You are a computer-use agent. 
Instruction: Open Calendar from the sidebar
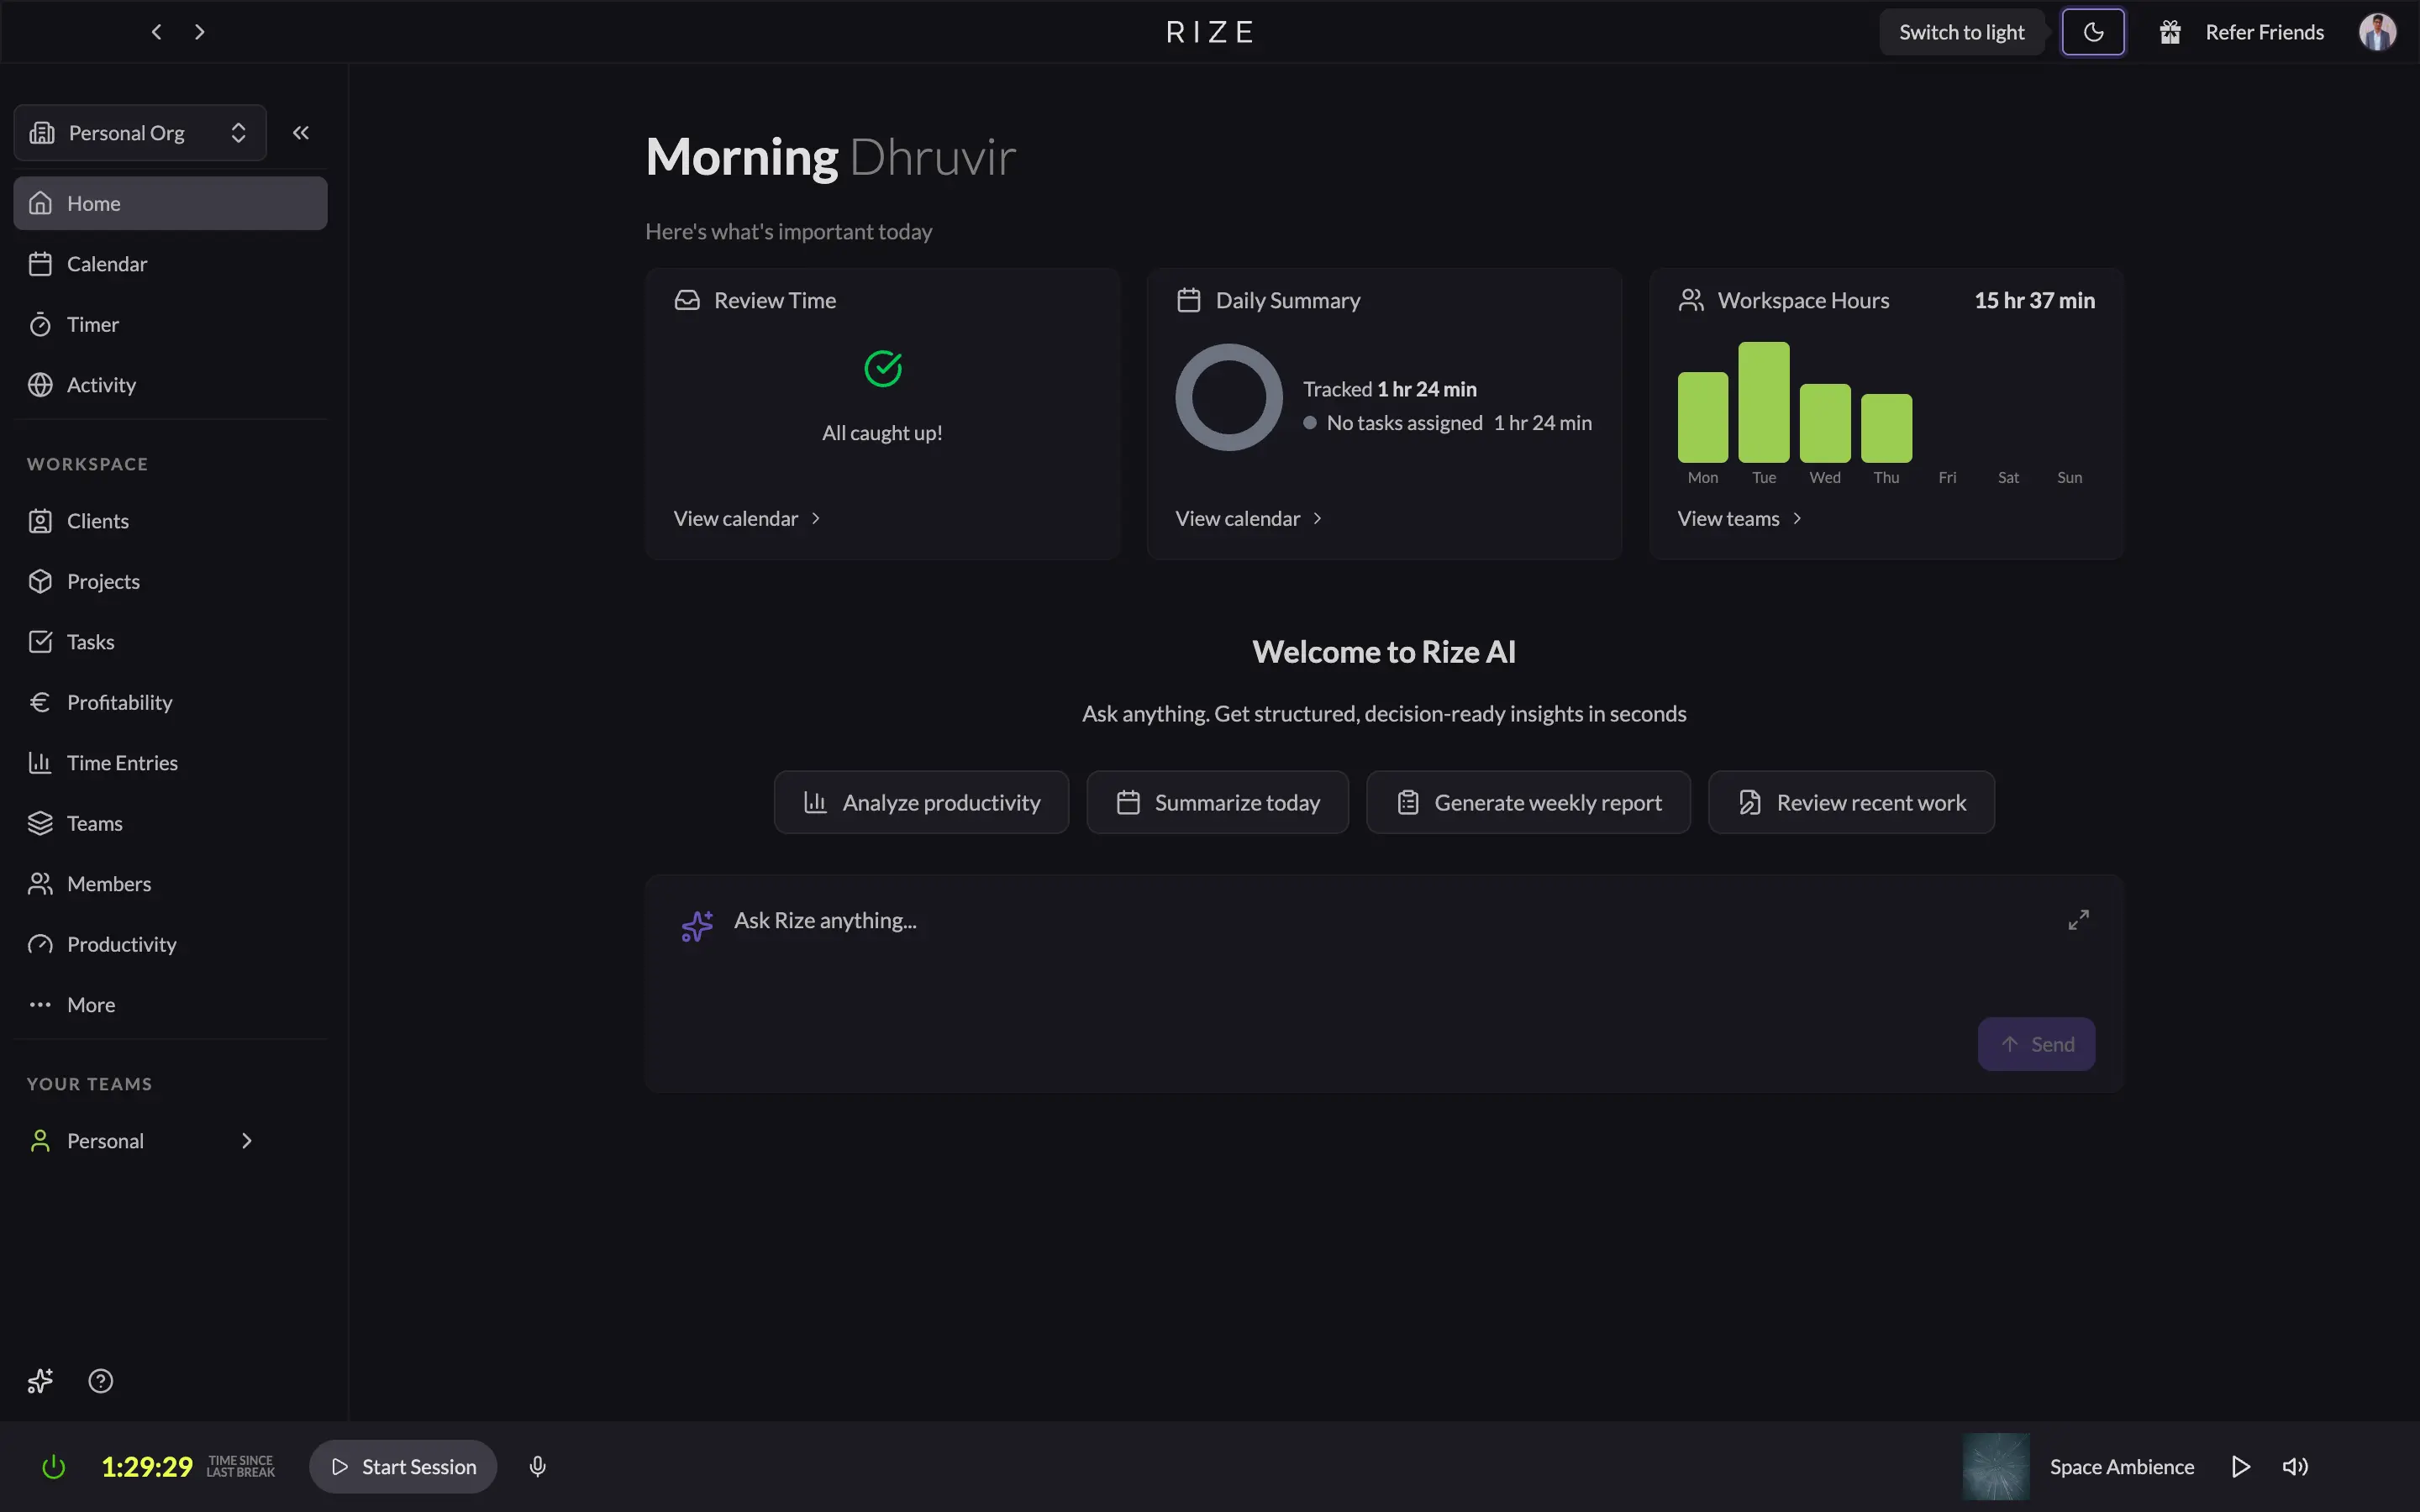point(170,264)
